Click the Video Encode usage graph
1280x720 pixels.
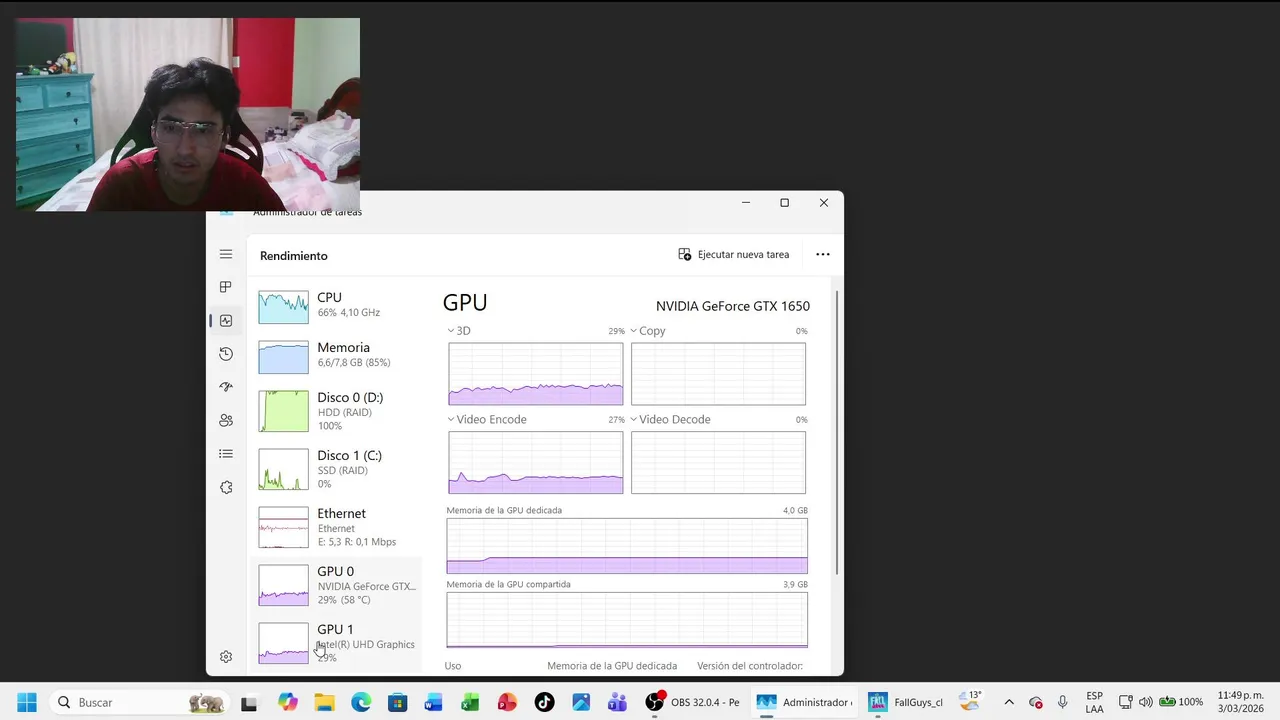tap(536, 463)
